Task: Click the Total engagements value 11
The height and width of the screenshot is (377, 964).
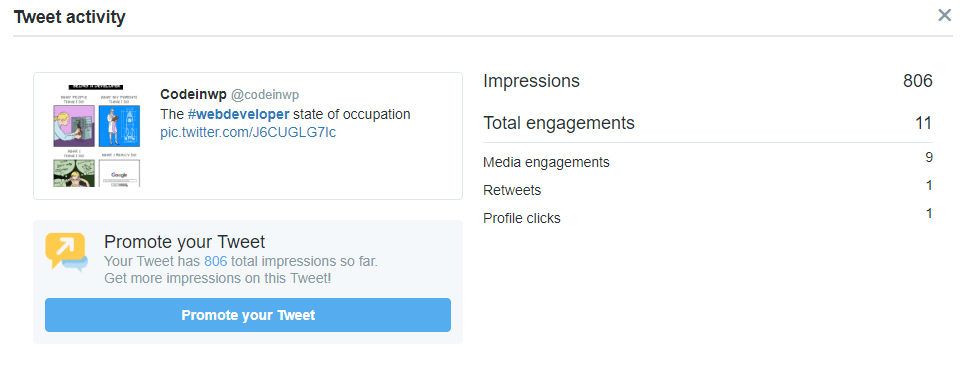Action: pyautogui.click(x=923, y=123)
